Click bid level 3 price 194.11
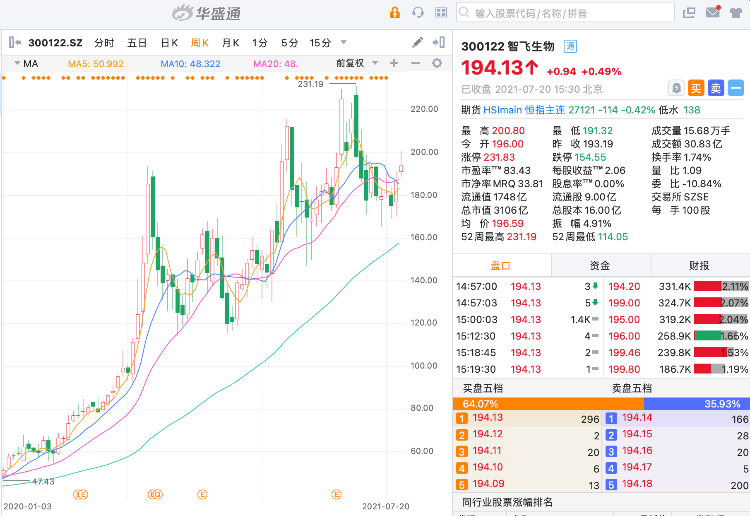The image size is (750, 516). (487, 451)
